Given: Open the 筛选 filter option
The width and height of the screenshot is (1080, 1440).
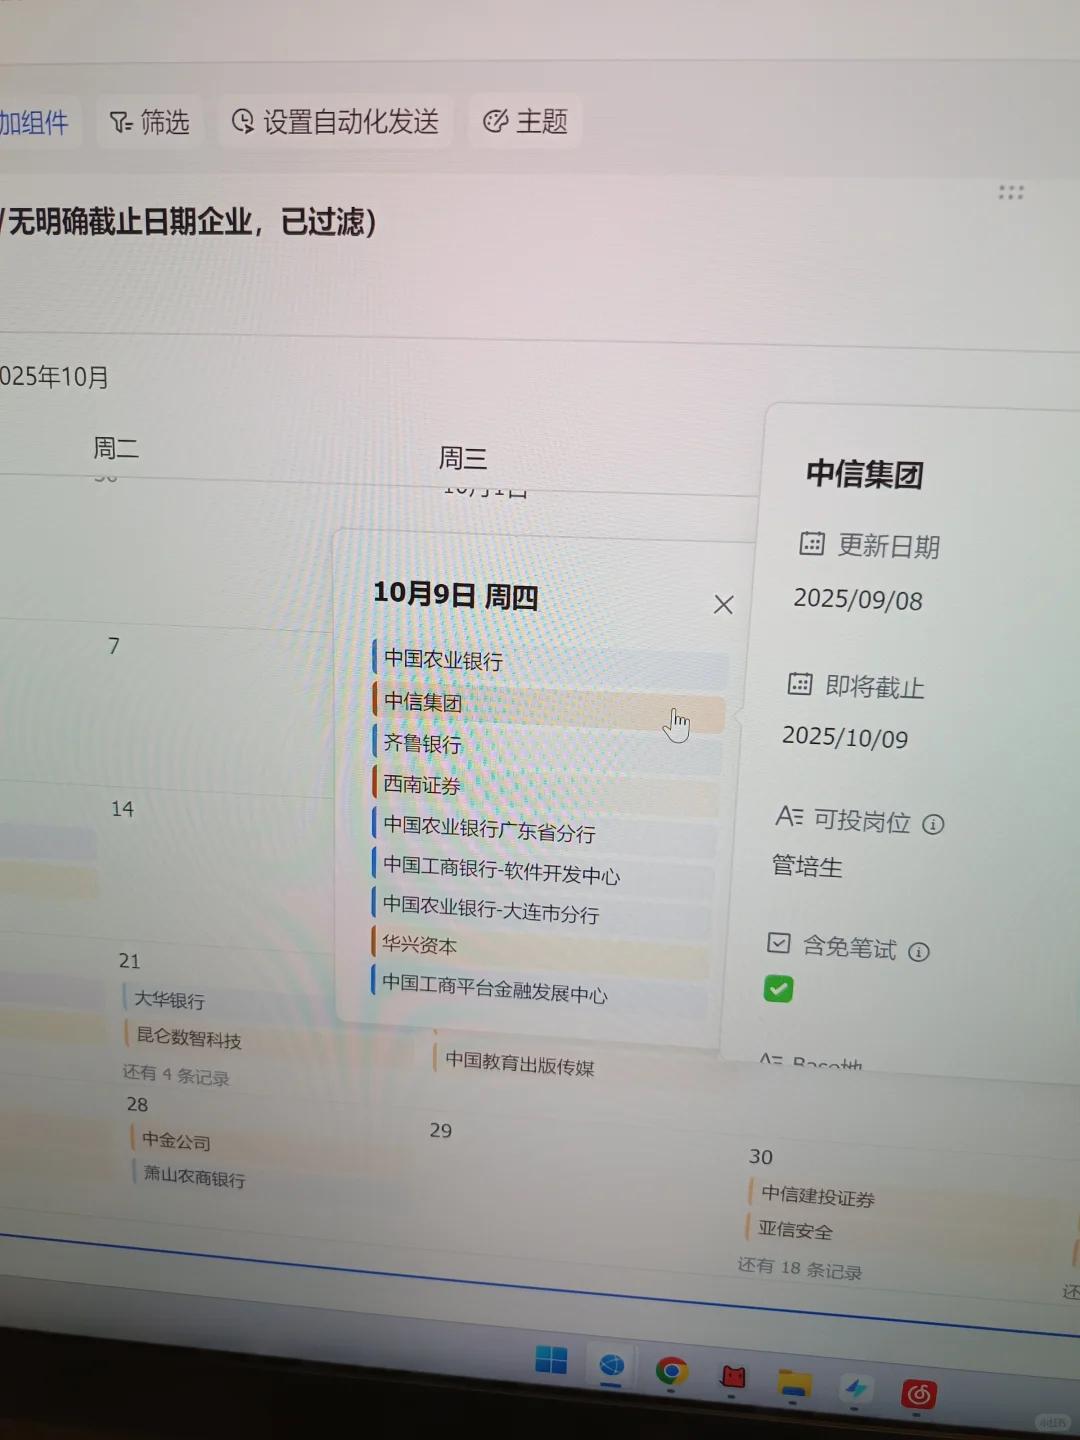Looking at the screenshot, I should click(x=149, y=122).
